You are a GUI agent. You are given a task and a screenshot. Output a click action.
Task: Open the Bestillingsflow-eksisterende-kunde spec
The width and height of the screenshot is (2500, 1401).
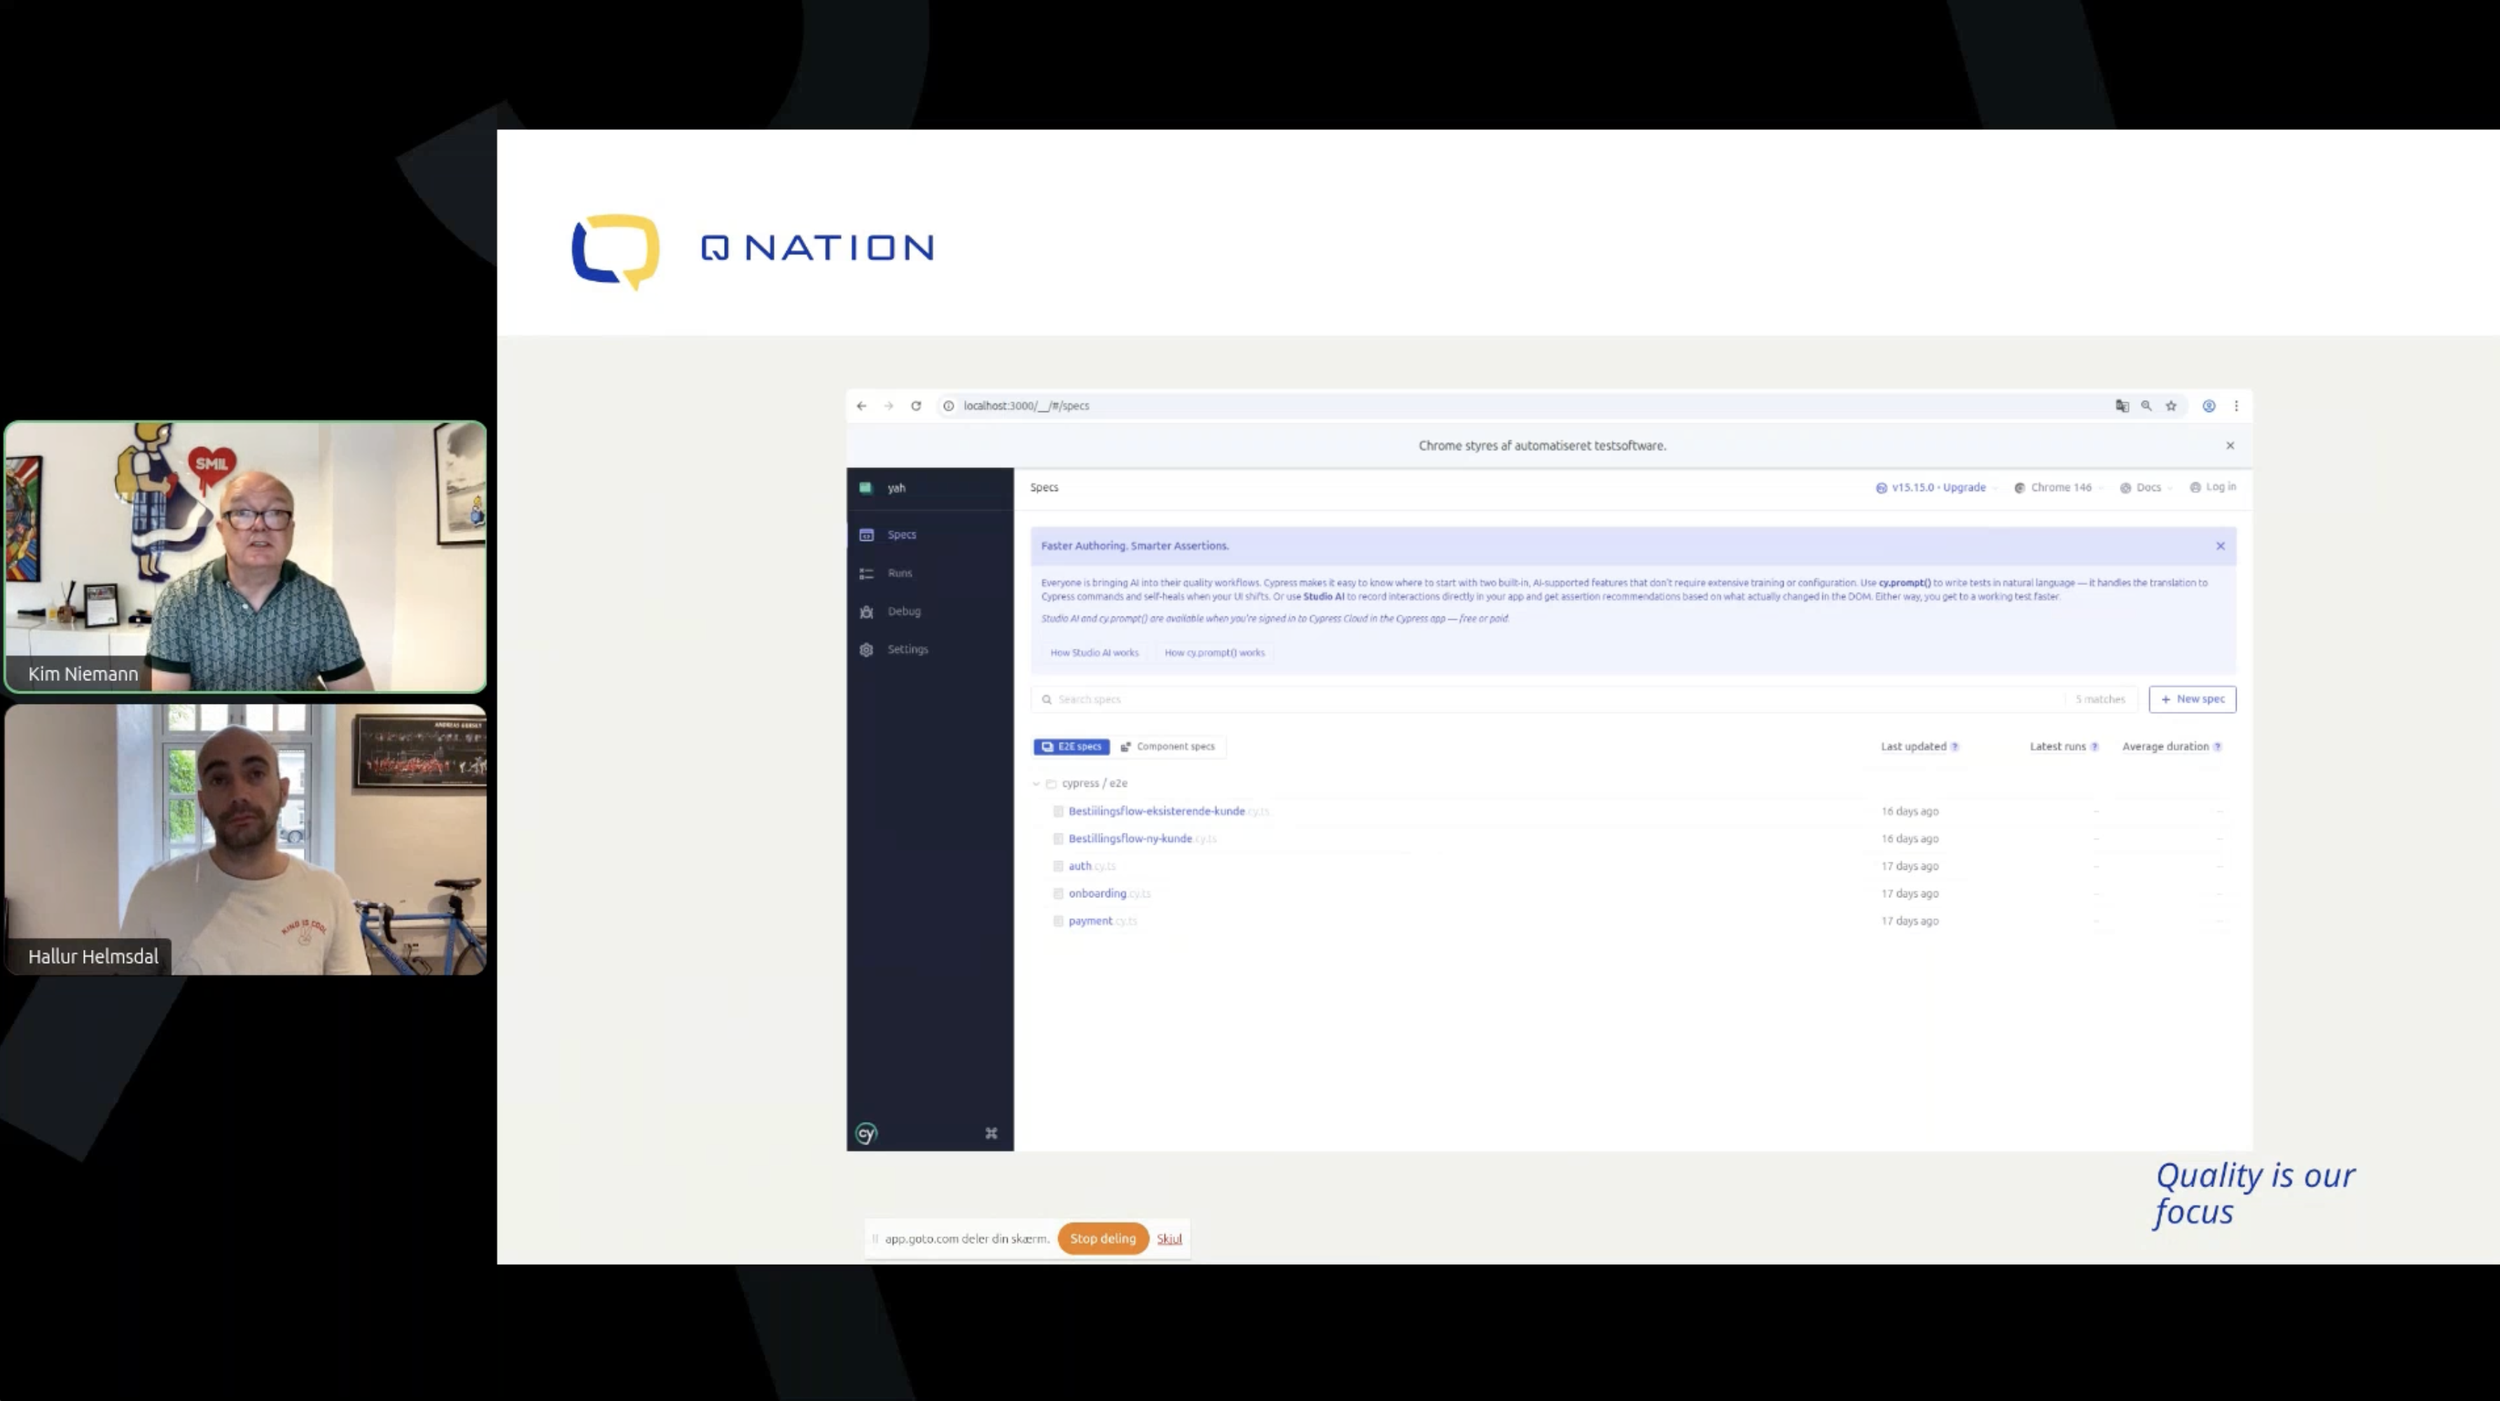1168,811
